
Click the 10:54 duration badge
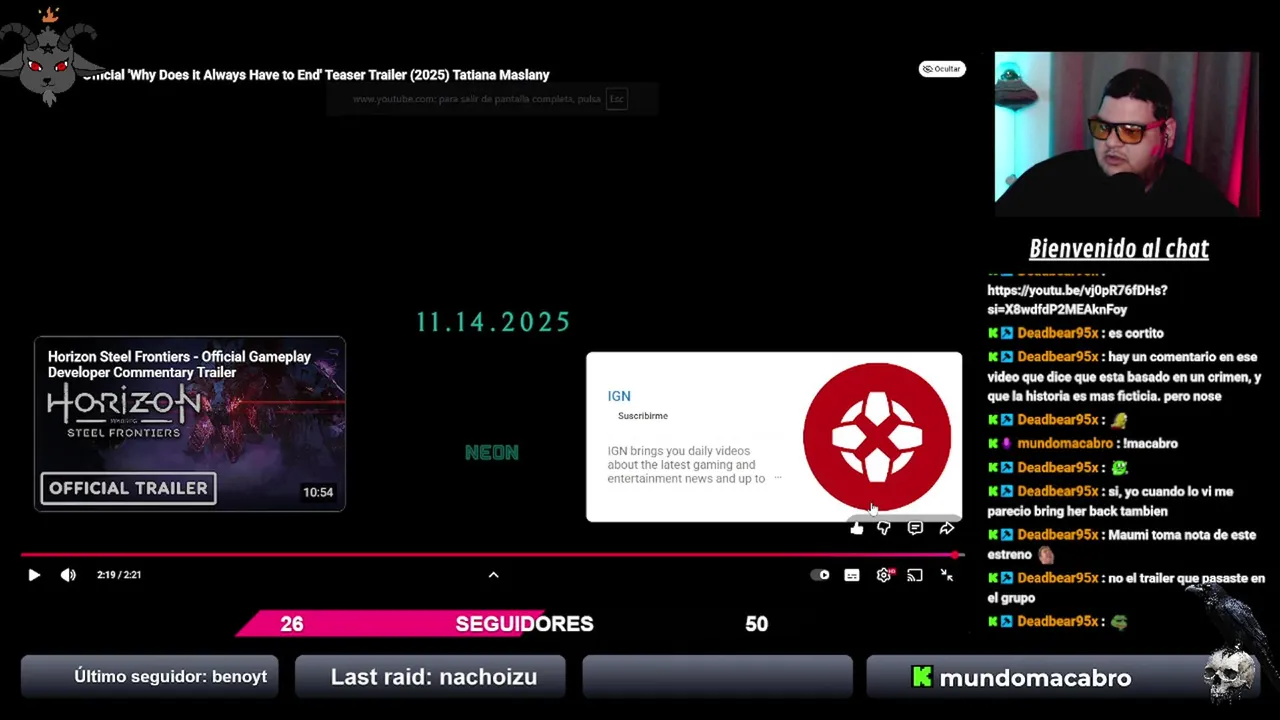pyautogui.click(x=318, y=492)
